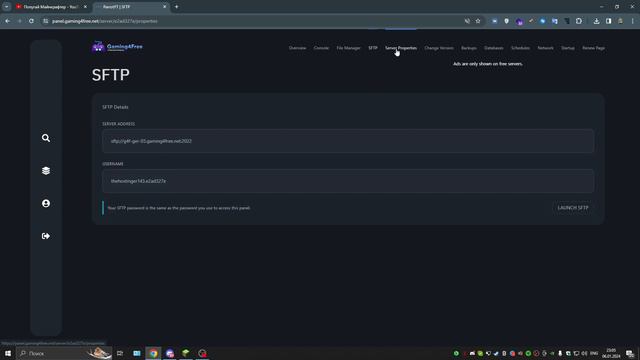The height and width of the screenshot is (360, 640).
Task: Open the account profile icon in sidebar
Action: [x=46, y=203]
